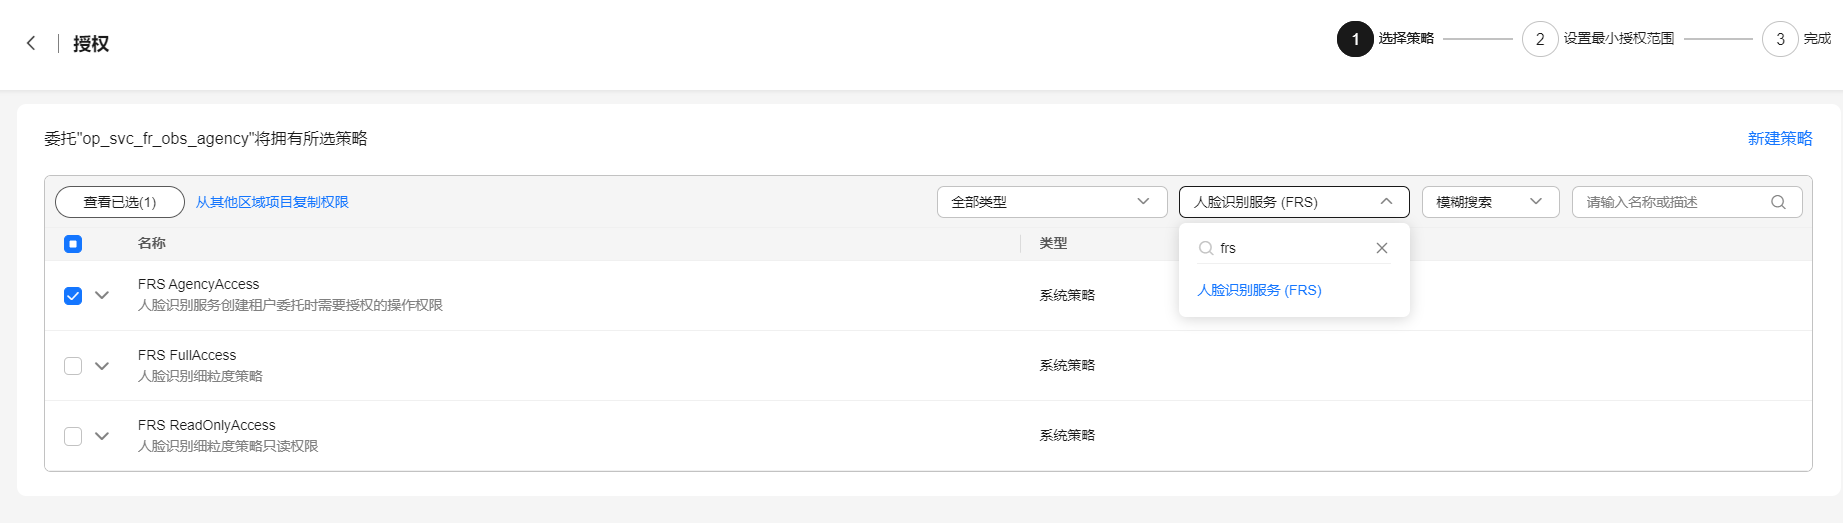Expand FRS AgencyAccess row details
This screenshot has width=1843, height=523.
tap(102, 295)
